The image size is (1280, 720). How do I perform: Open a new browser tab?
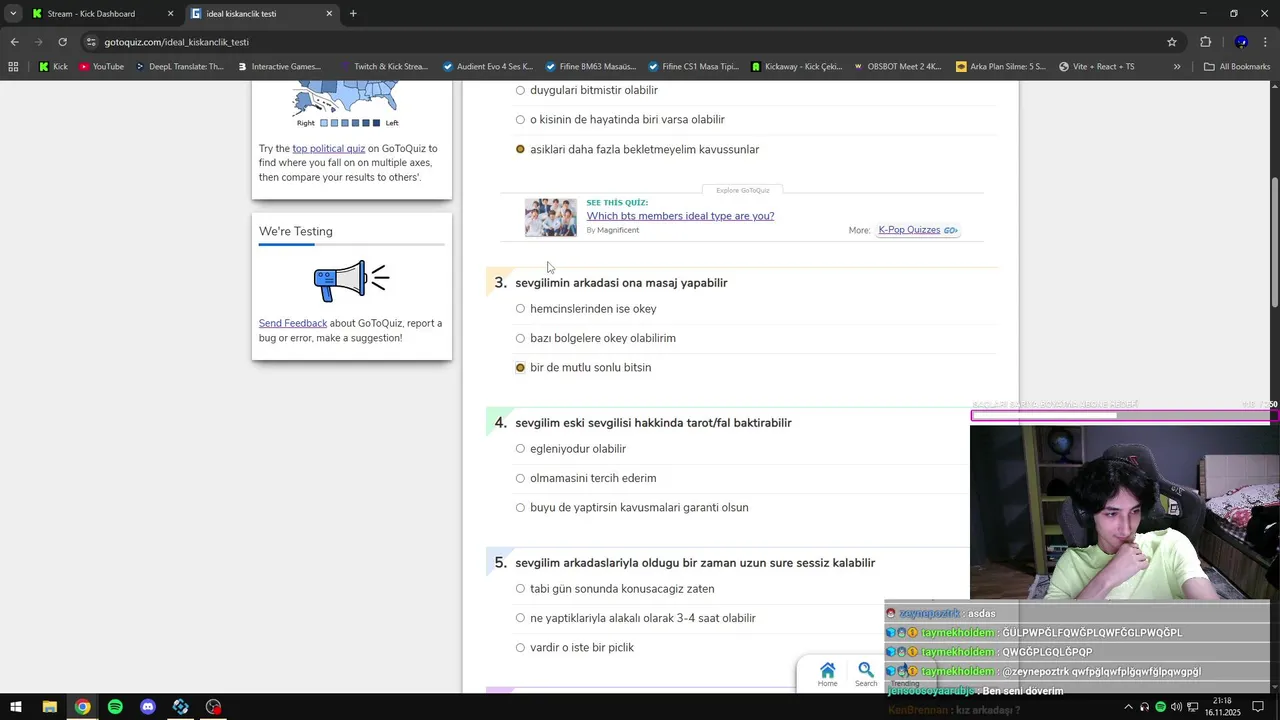(353, 14)
